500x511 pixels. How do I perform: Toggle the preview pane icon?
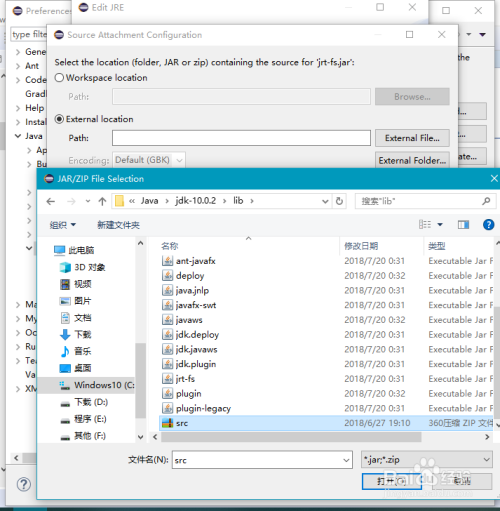coord(463,225)
